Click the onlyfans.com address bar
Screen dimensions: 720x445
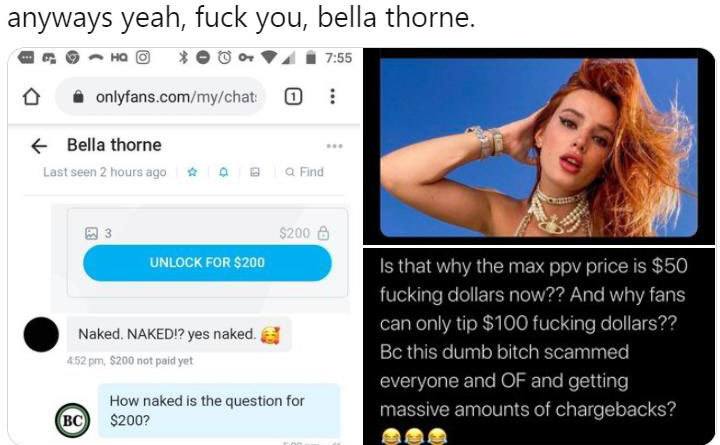[x=160, y=96]
